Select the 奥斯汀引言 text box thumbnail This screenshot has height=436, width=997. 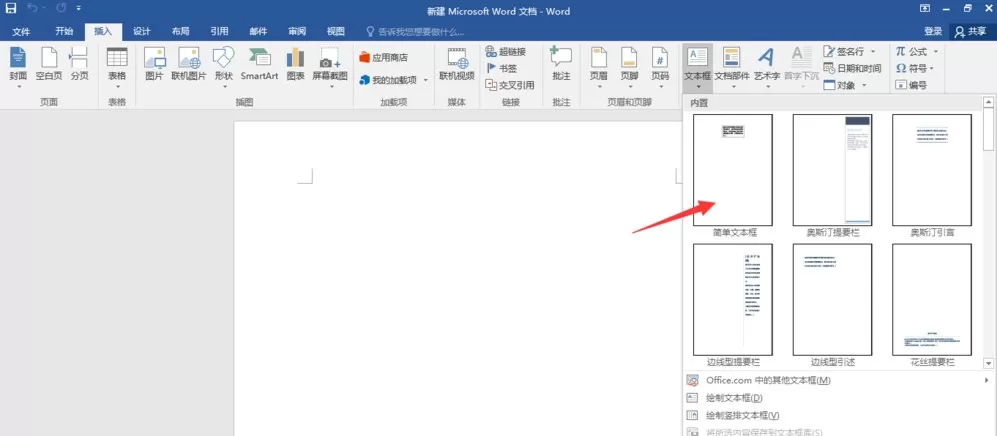932,170
